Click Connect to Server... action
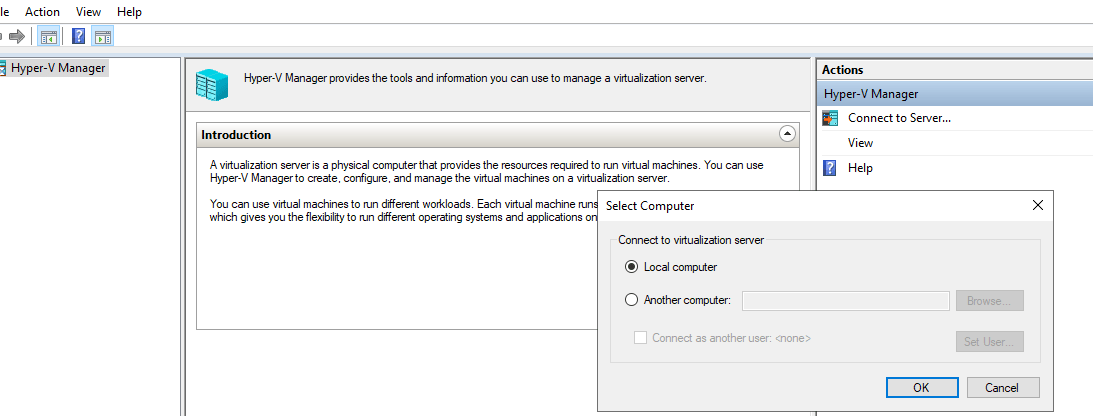The height and width of the screenshot is (416, 1093). click(x=899, y=118)
